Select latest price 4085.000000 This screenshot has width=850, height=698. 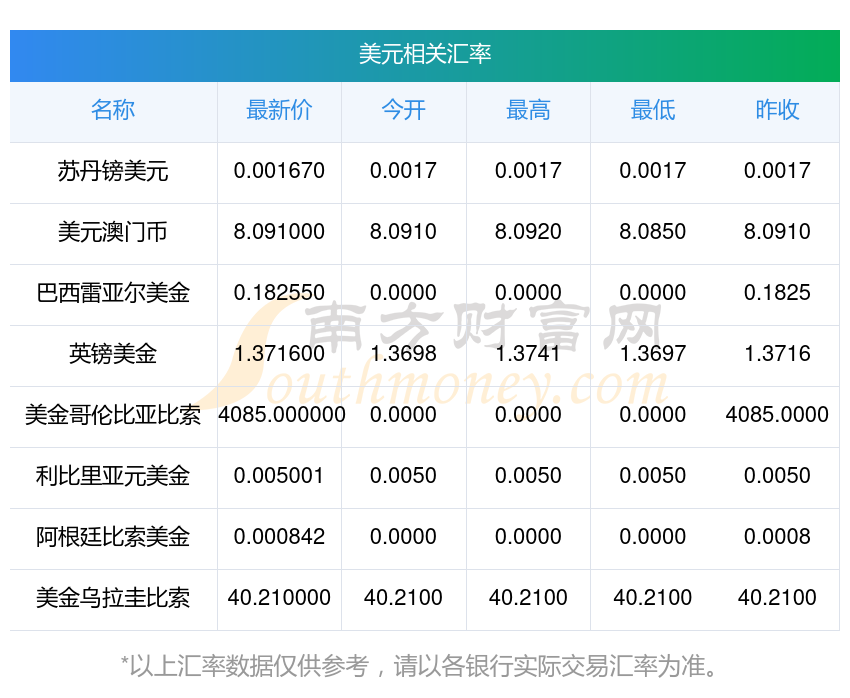282,415
